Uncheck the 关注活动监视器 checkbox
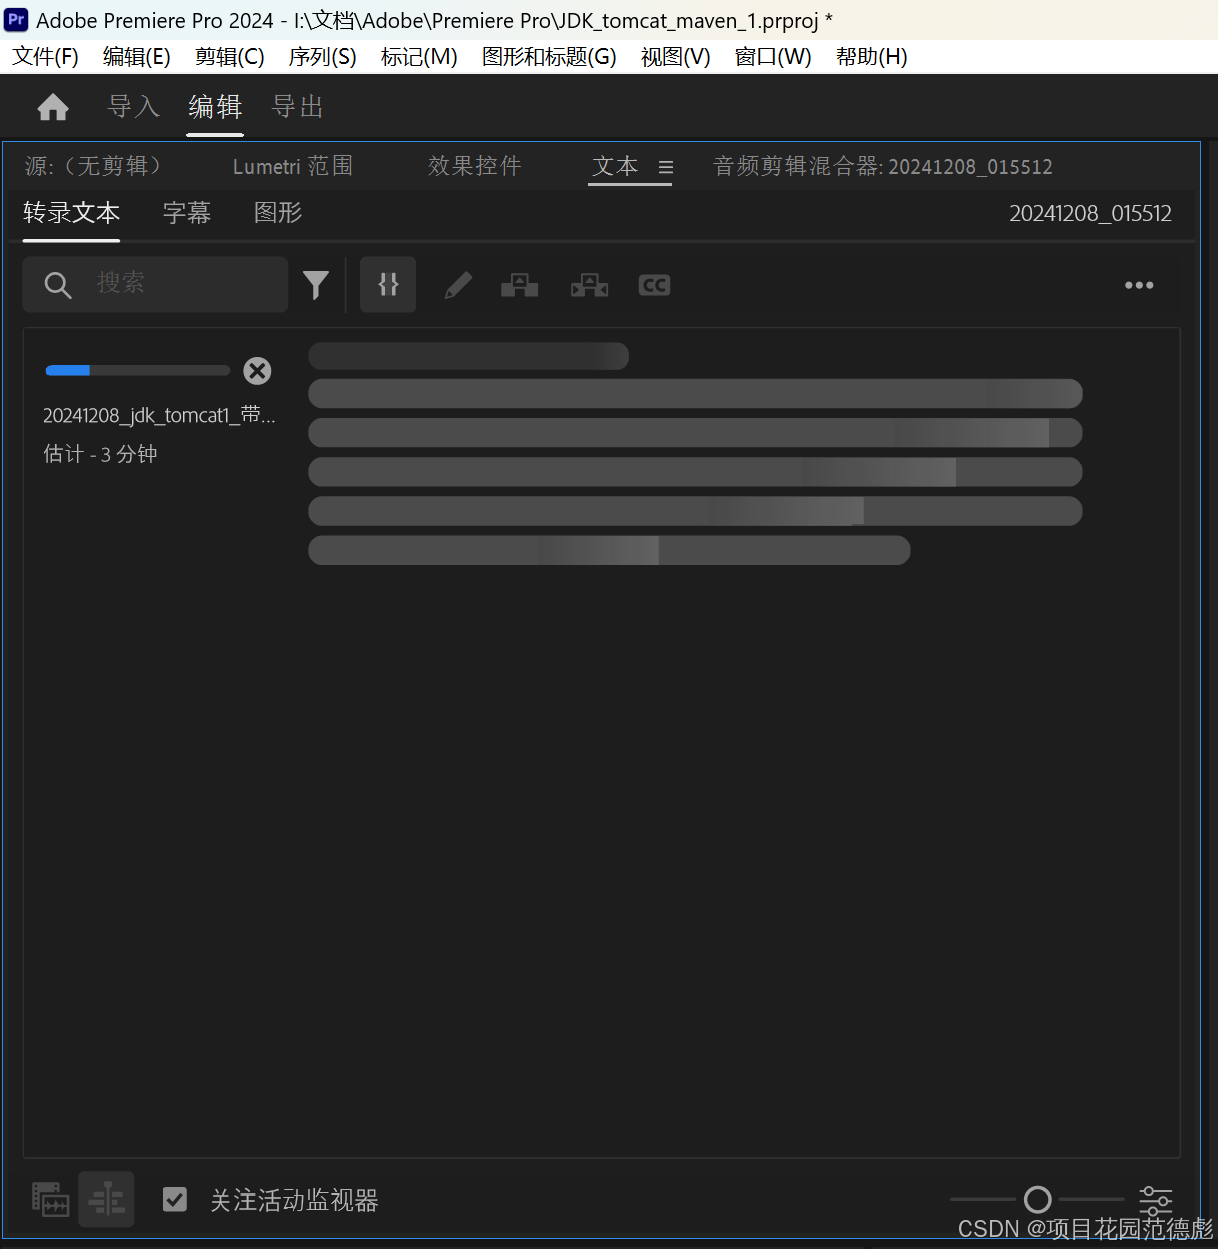The width and height of the screenshot is (1218, 1249). 175,1199
